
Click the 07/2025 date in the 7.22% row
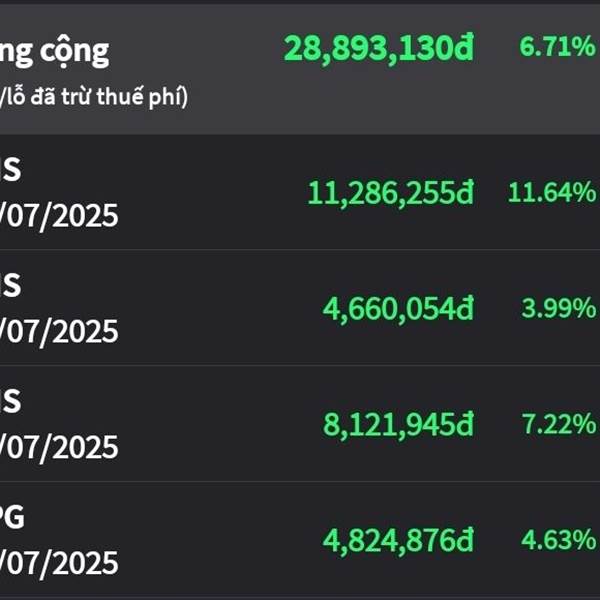[x=59, y=448]
